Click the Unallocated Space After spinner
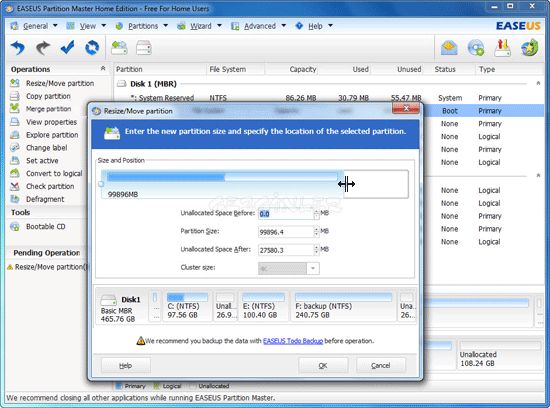Screen dimensions: 550x408 [x=316, y=250]
